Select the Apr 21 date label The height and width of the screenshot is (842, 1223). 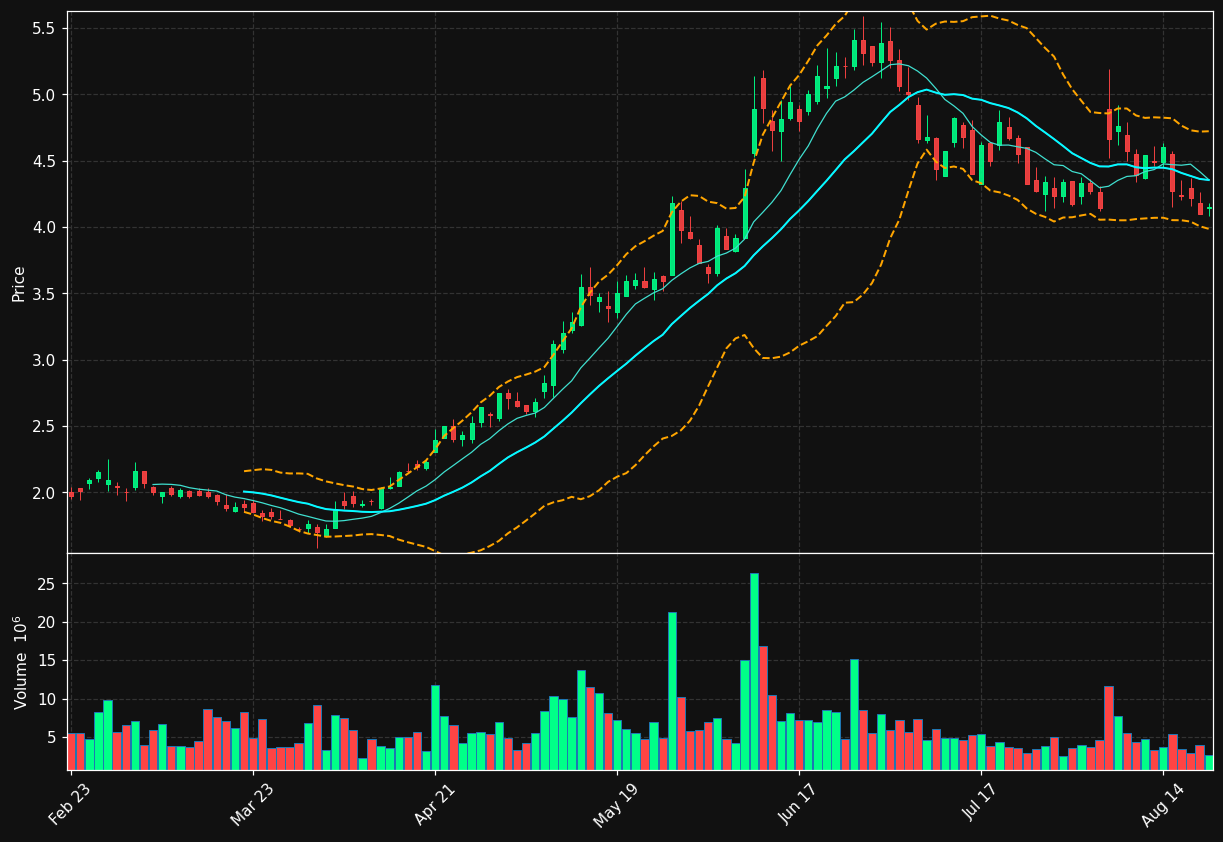click(435, 803)
